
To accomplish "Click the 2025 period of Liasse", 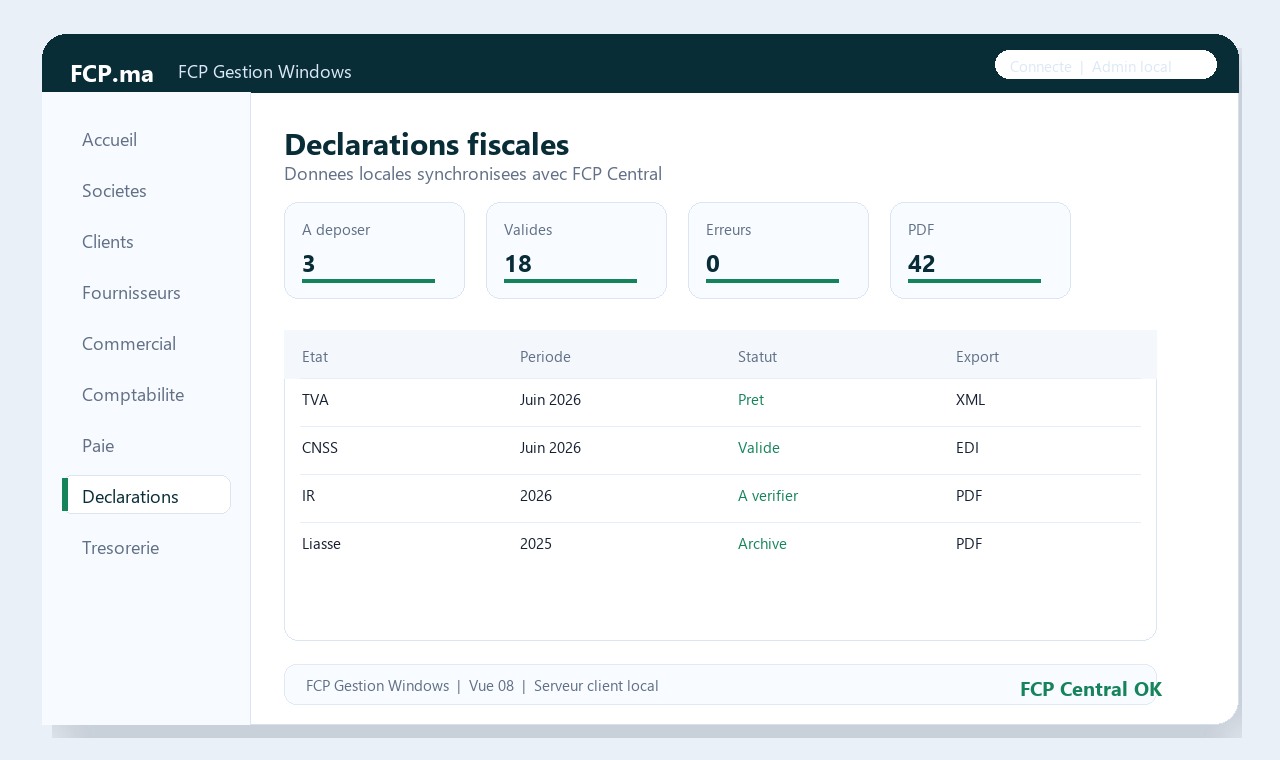I will pos(536,544).
